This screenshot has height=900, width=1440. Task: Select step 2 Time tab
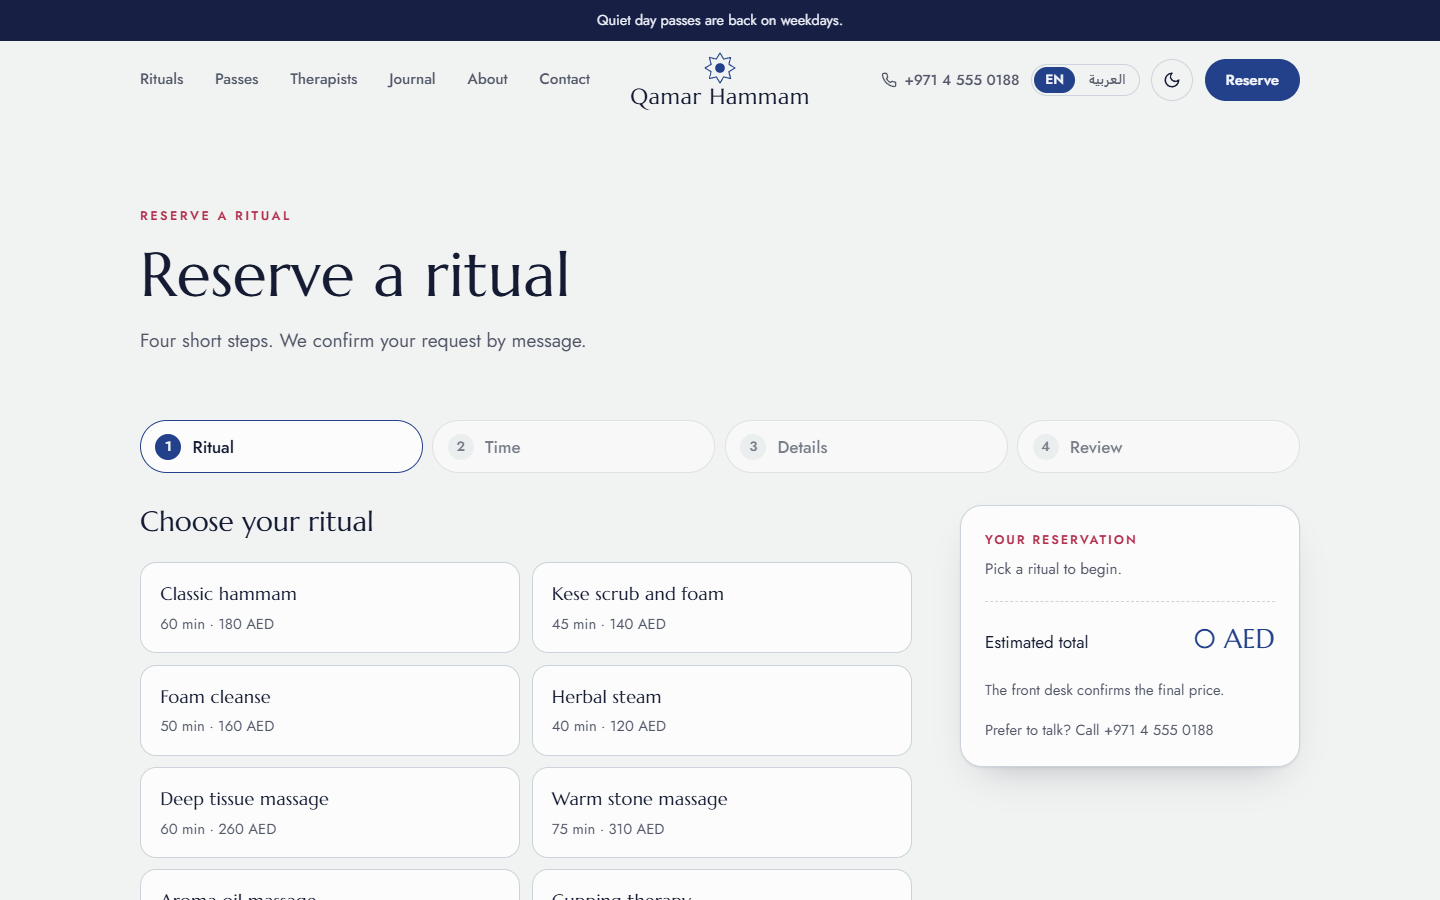coord(574,447)
